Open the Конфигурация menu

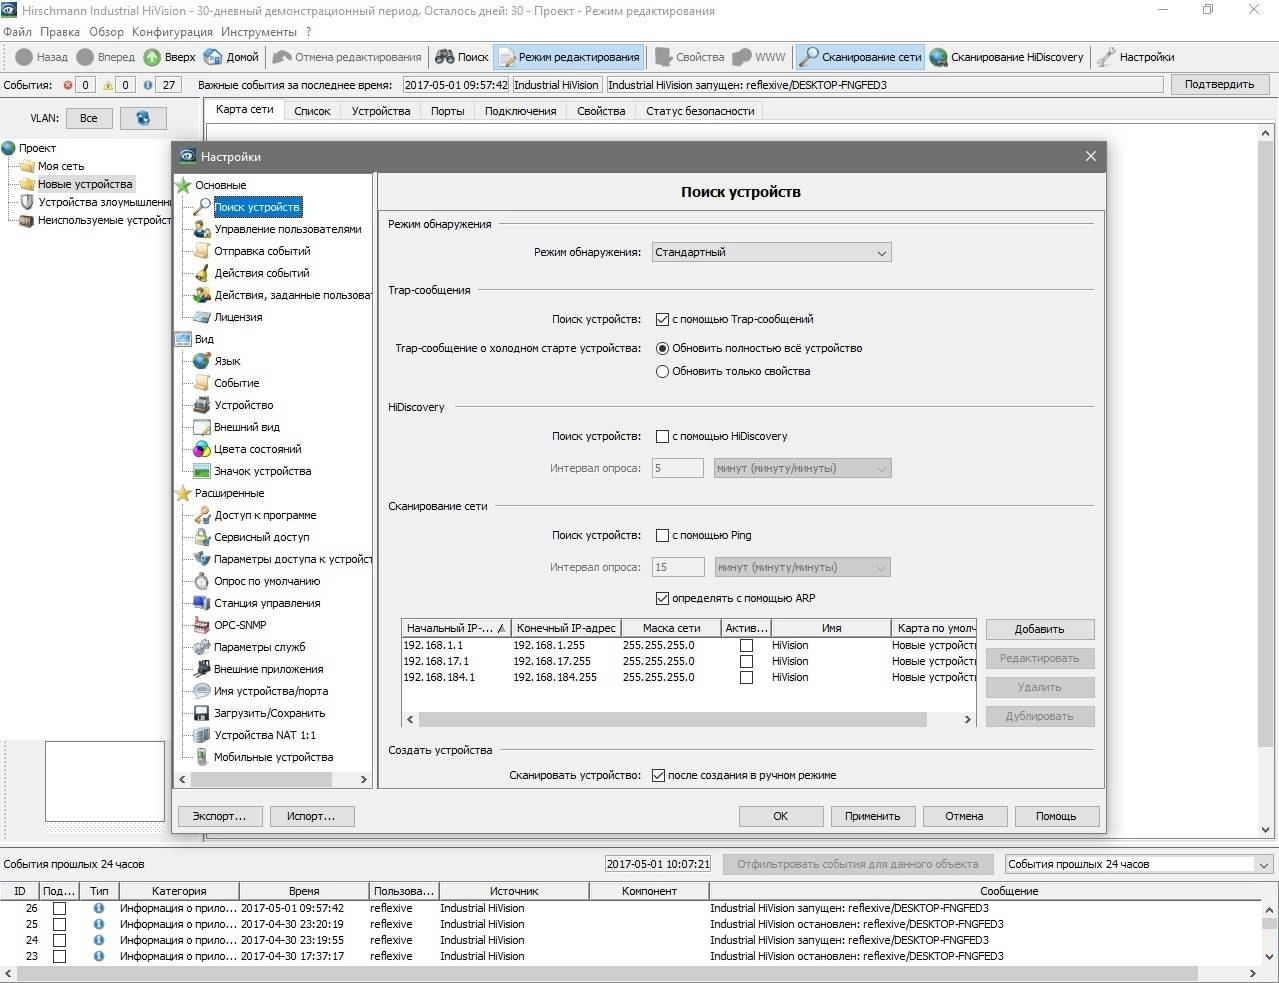point(172,31)
